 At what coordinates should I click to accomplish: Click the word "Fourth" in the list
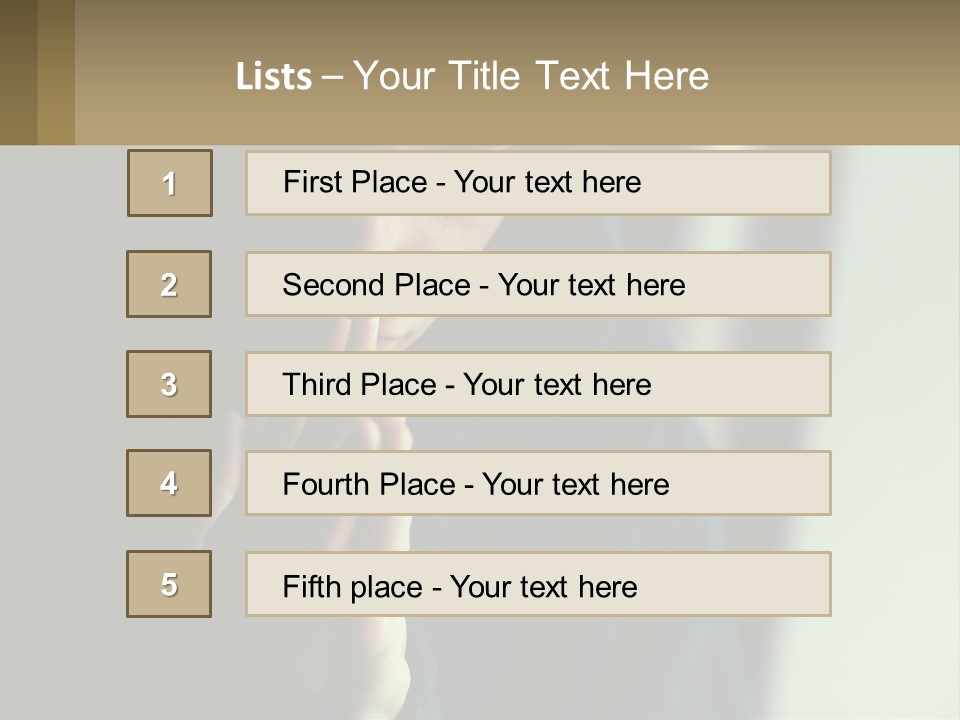point(327,485)
